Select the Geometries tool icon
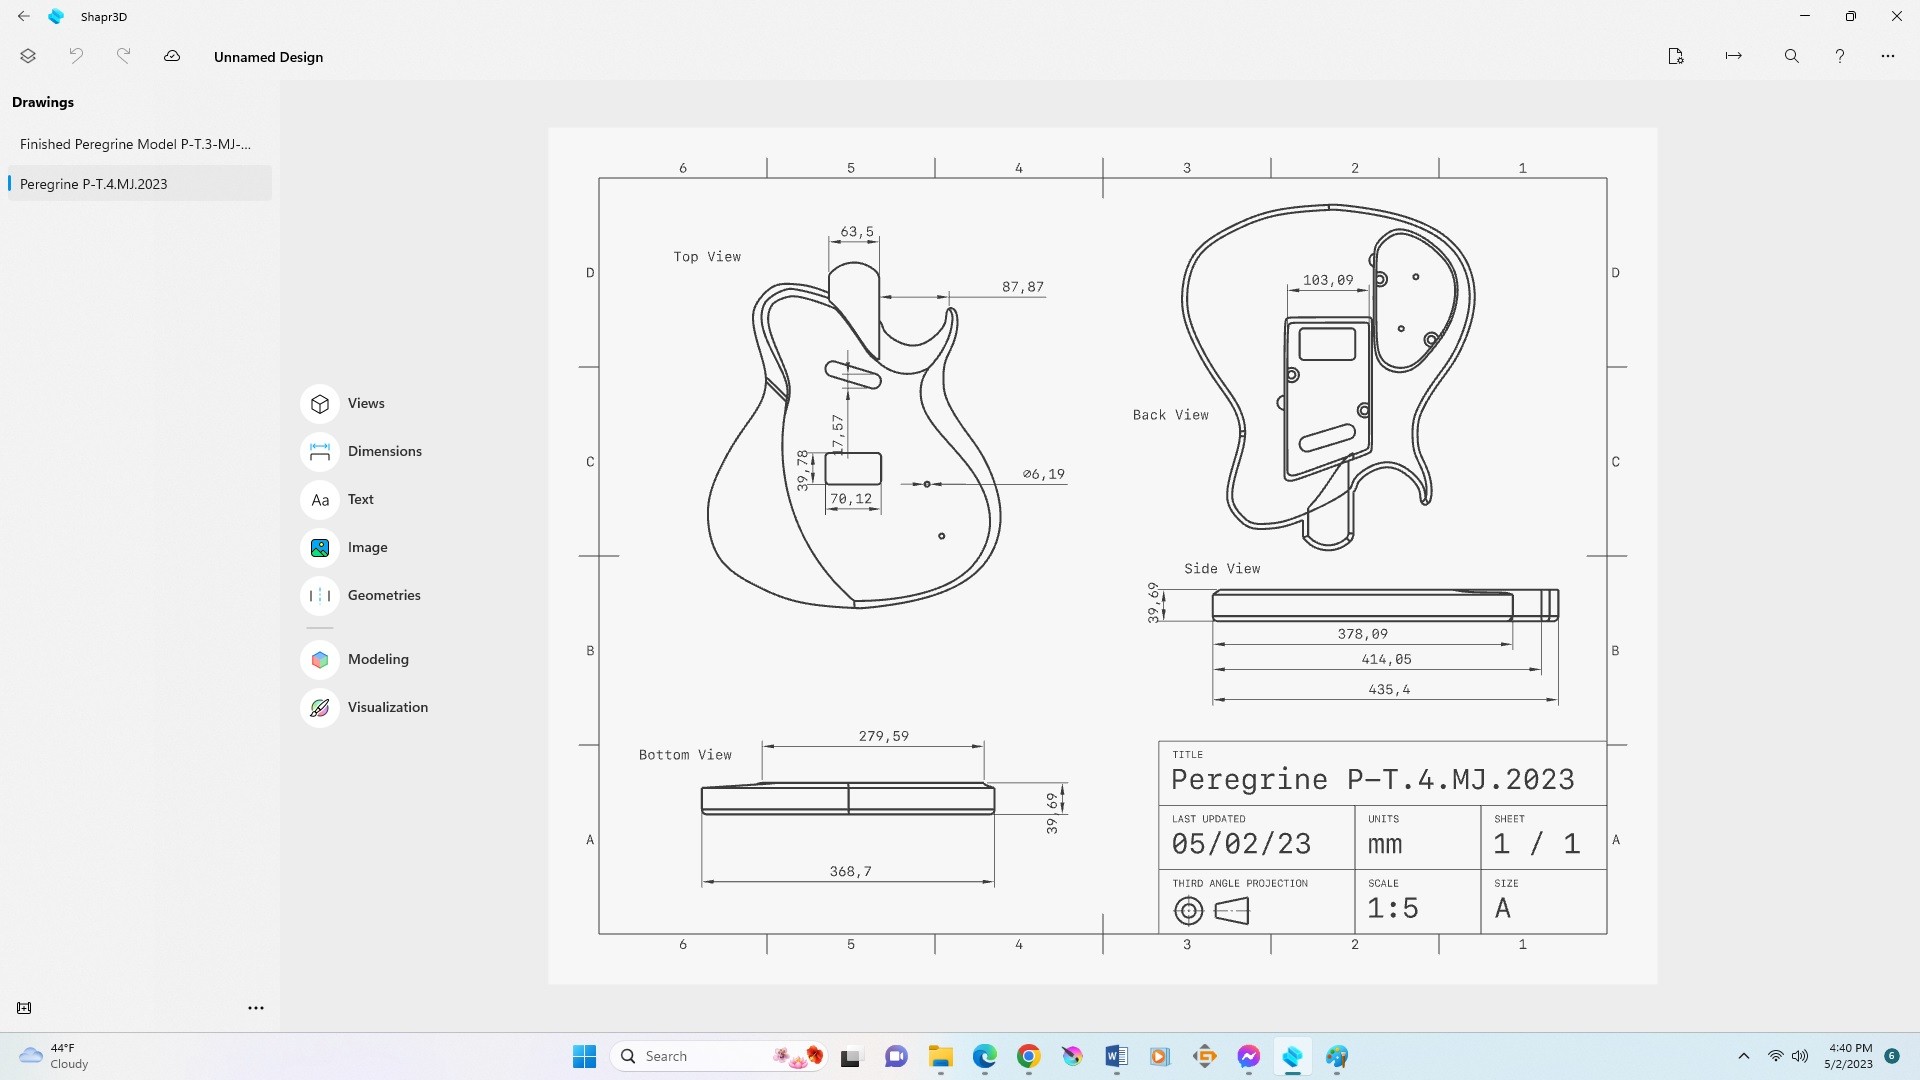 (320, 596)
